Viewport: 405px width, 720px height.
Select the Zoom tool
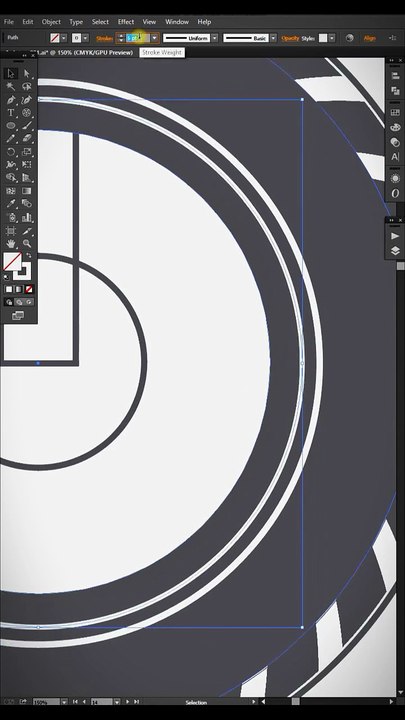pos(27,243)
